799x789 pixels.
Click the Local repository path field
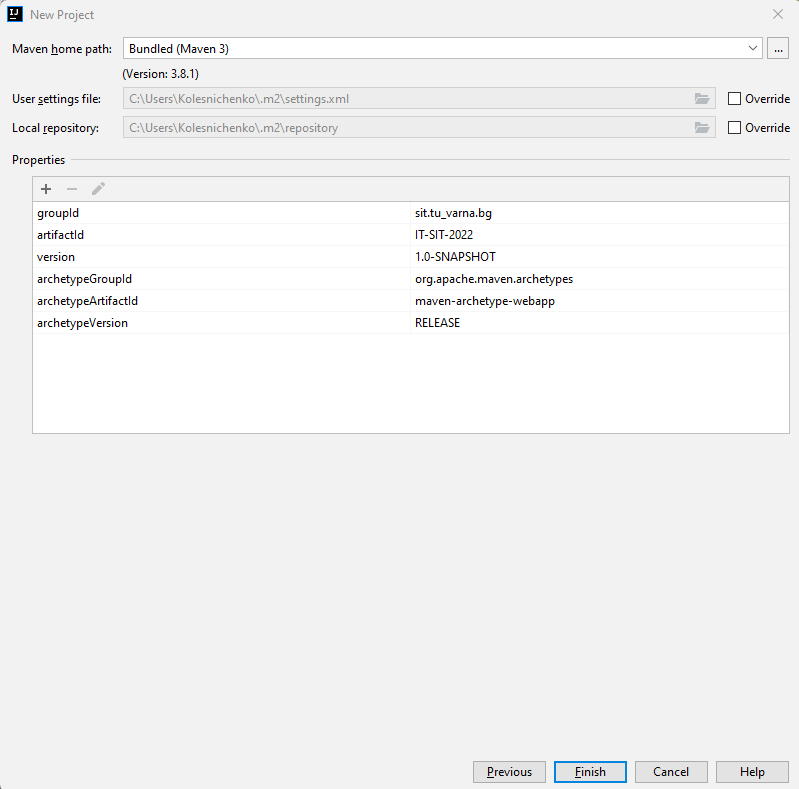419,127
